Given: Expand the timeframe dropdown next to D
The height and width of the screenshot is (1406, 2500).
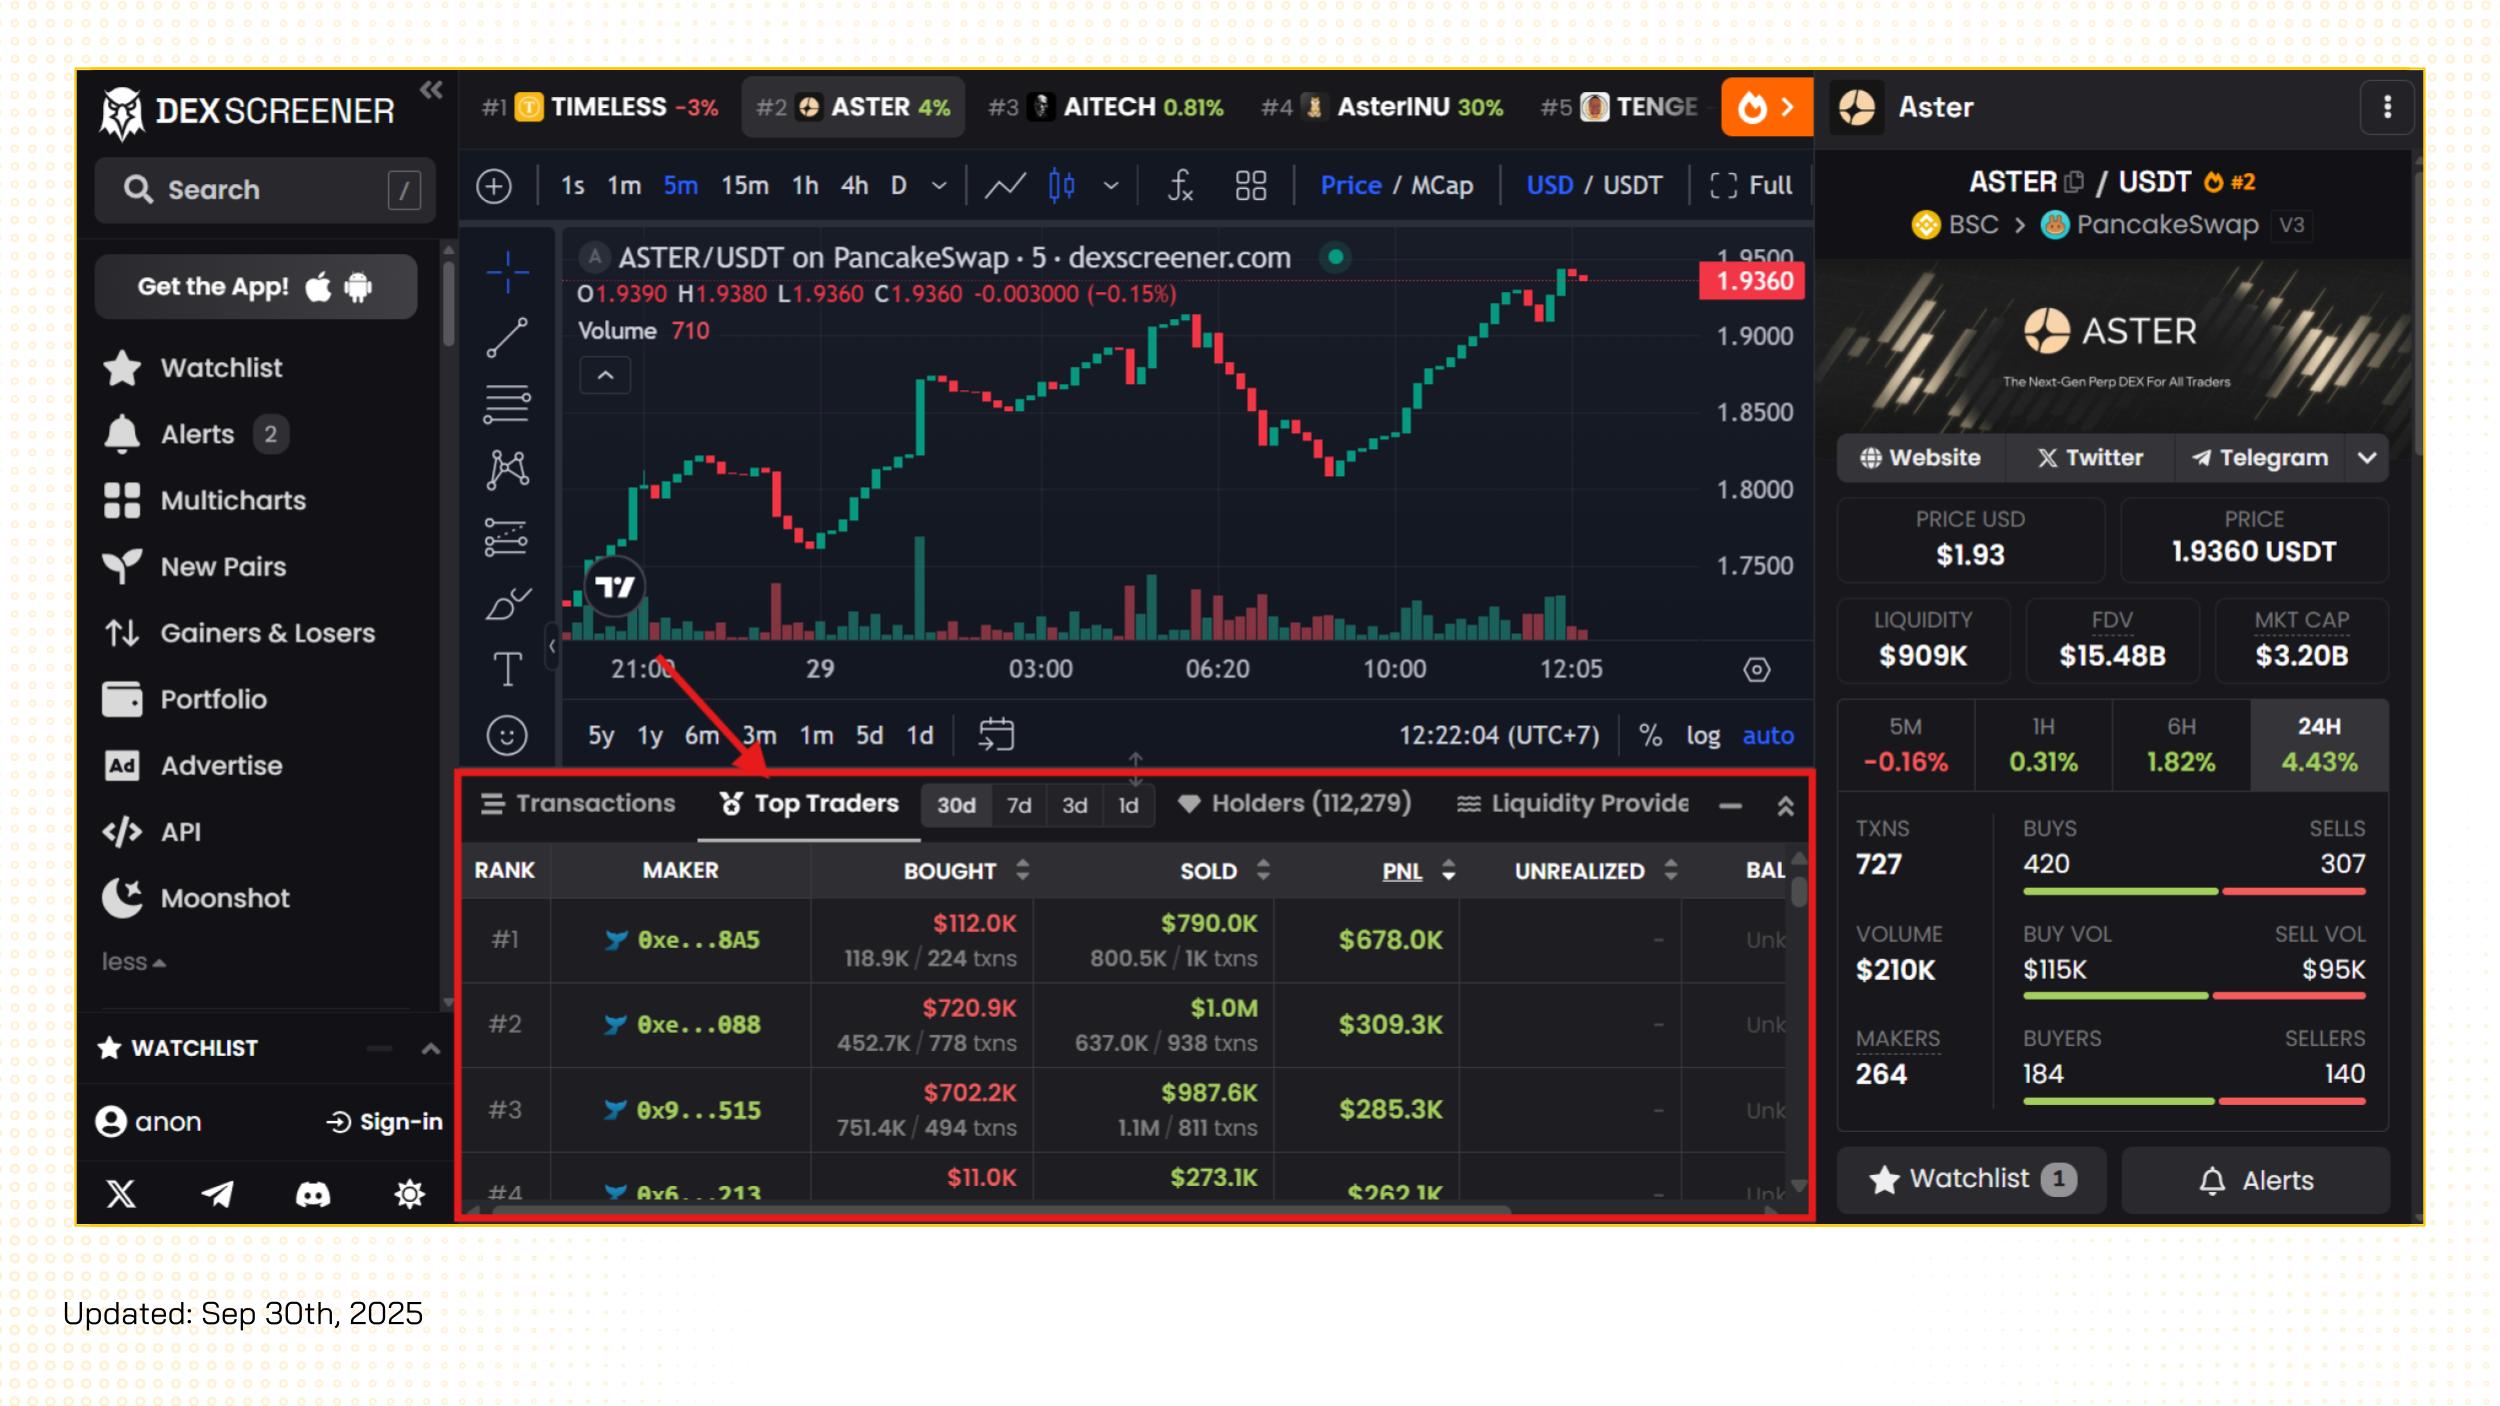Looking at the screenshot, I should pos(939,185).
